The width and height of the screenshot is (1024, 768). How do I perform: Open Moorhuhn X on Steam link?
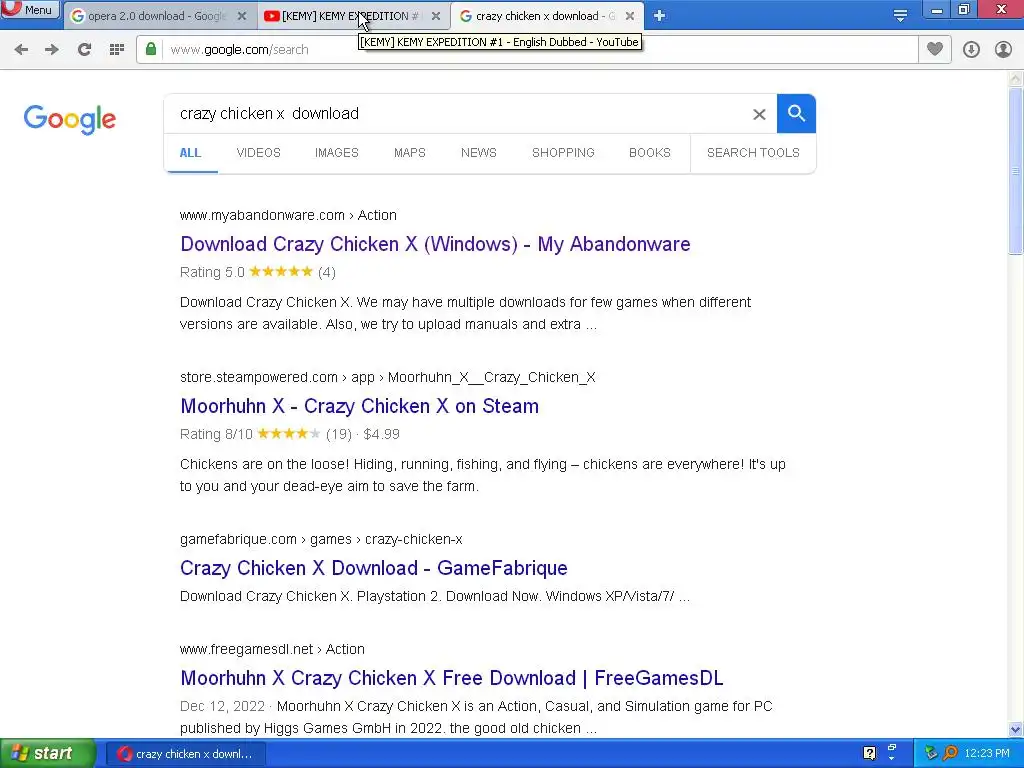coord(359,406)
